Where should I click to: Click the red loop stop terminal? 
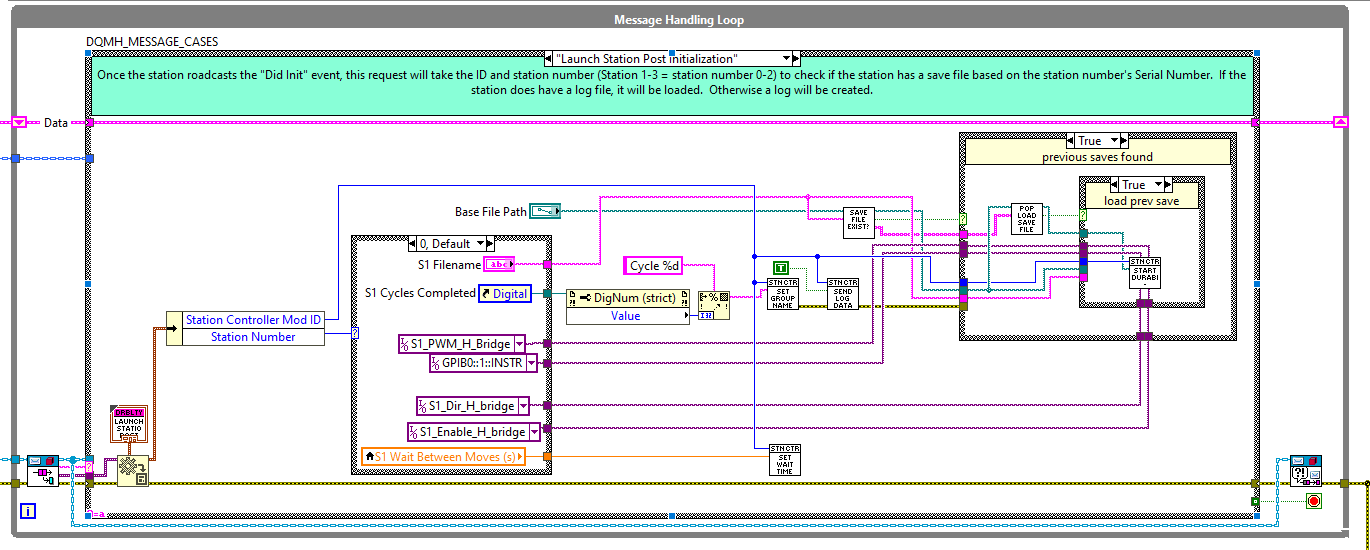click(1314, 499)
